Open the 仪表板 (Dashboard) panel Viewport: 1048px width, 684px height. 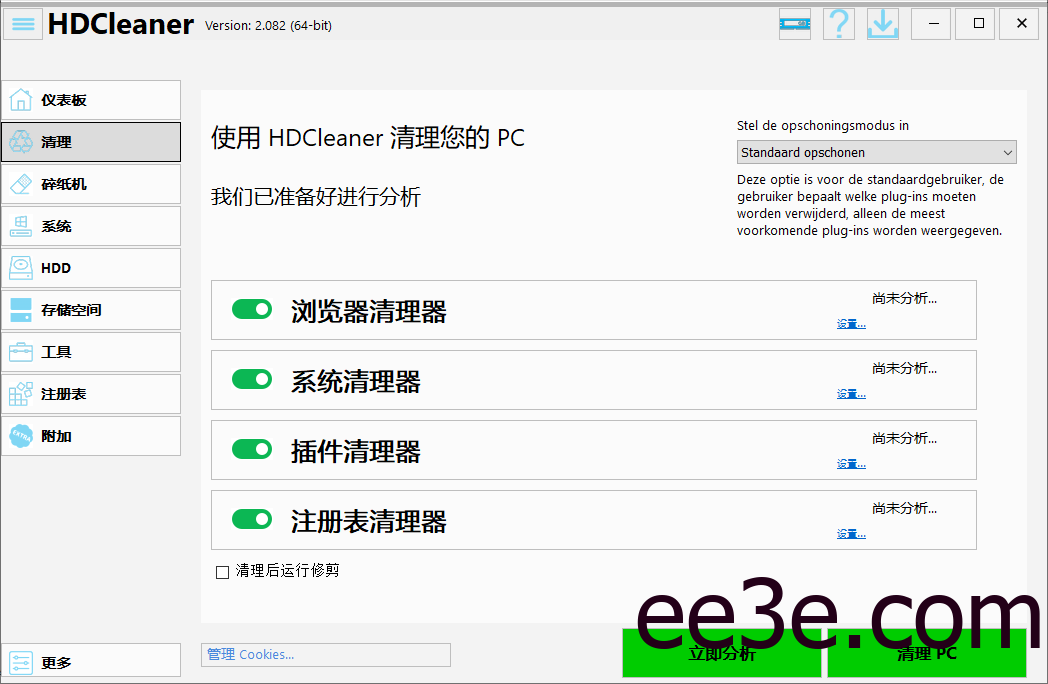90,99
